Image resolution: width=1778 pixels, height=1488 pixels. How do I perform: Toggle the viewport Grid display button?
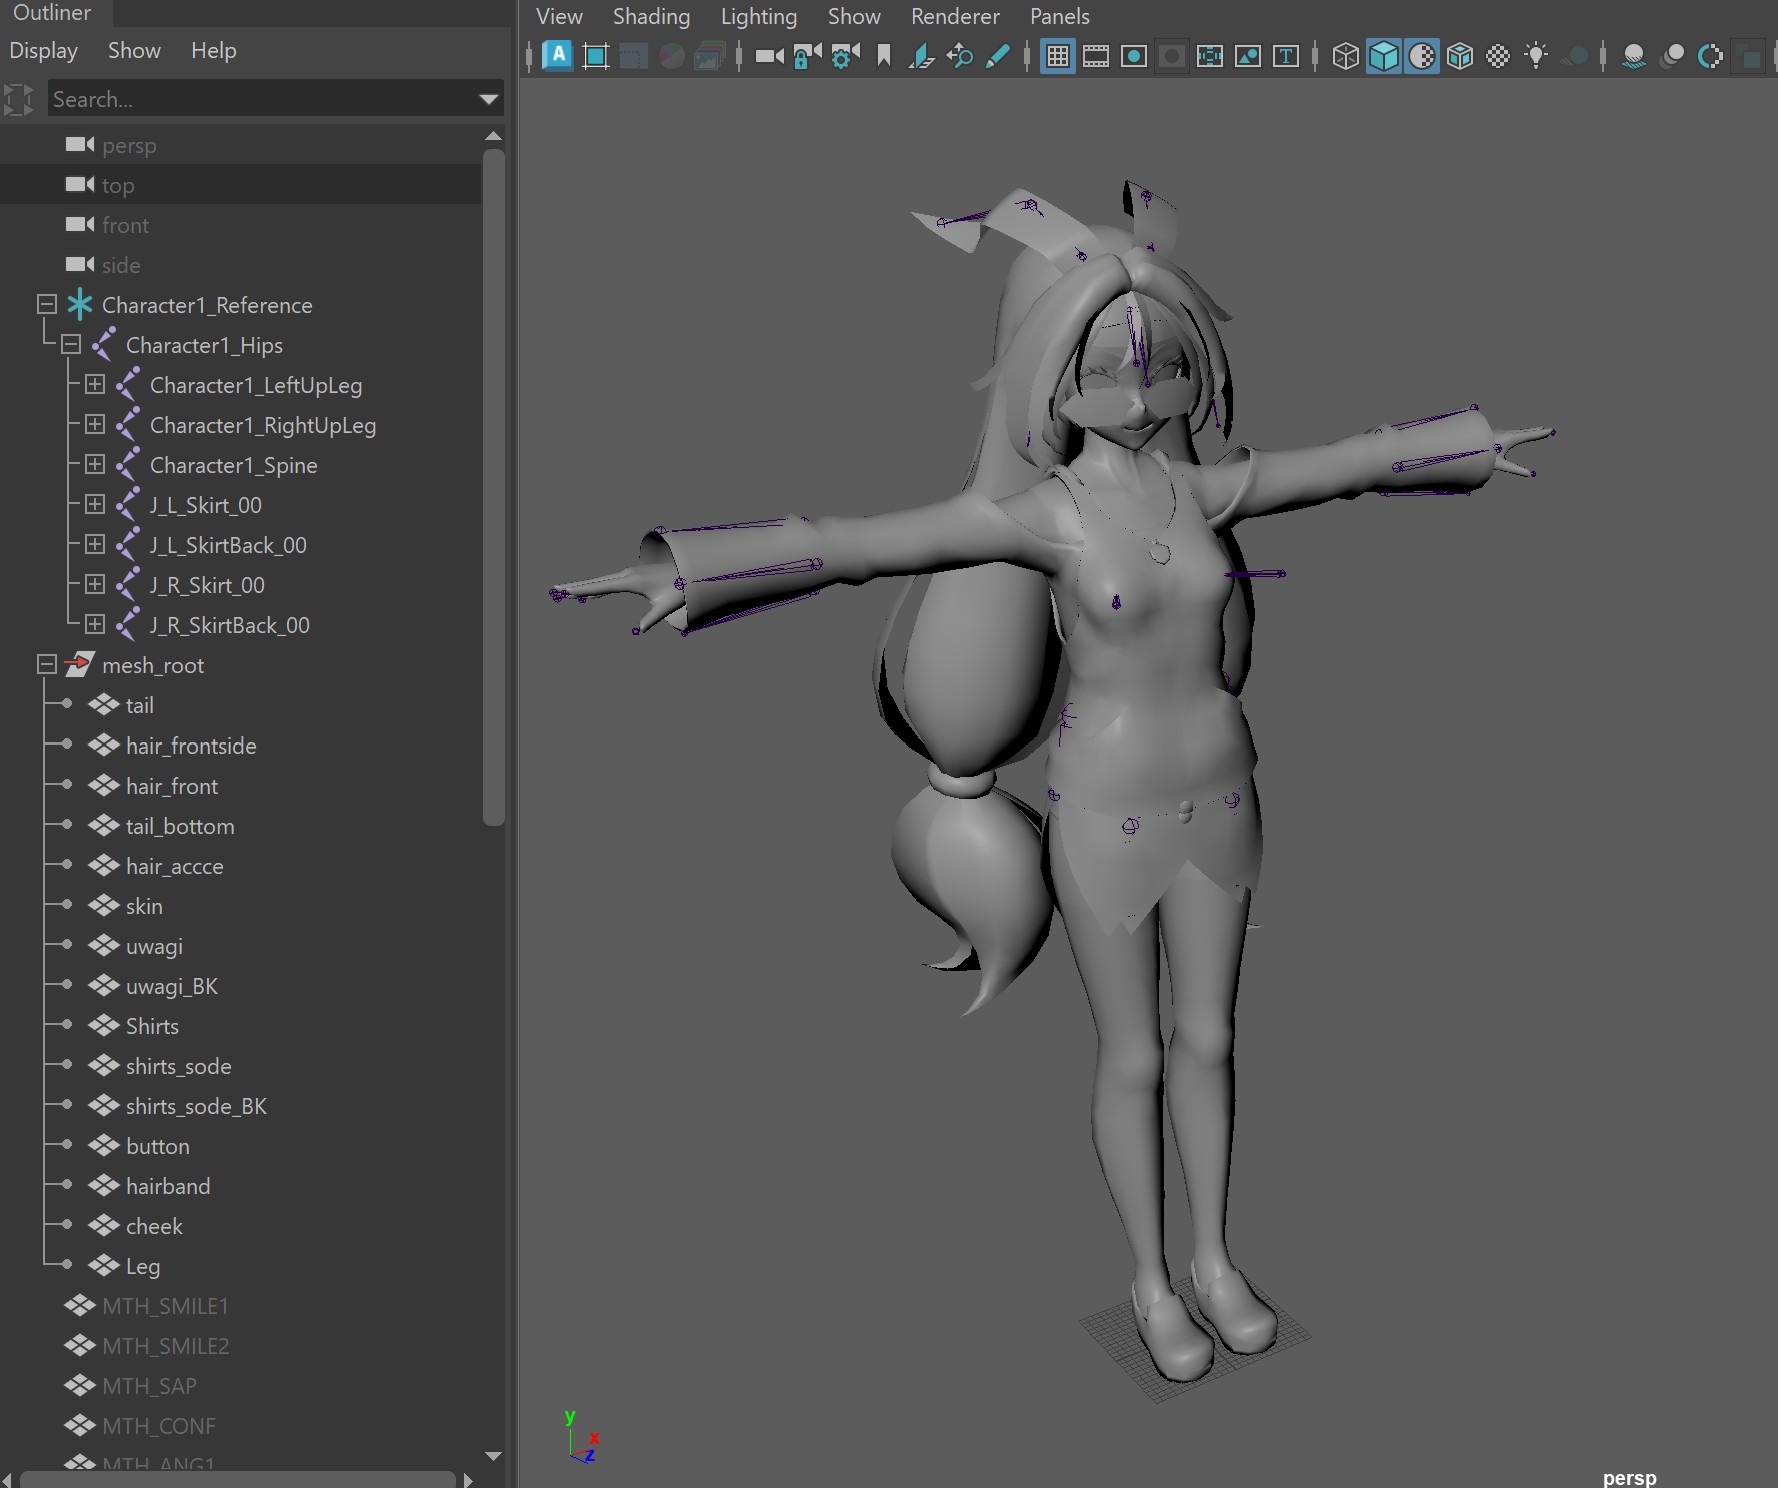[1057, 56]
